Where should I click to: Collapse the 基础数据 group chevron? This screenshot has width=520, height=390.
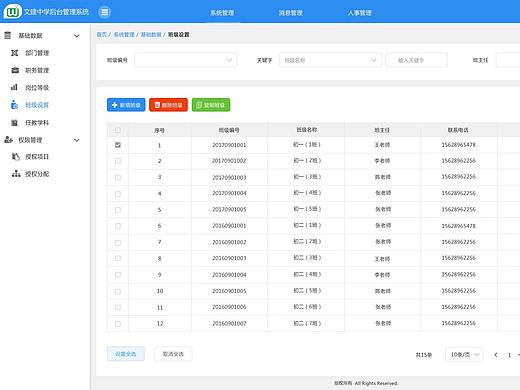tap(77, 36)
